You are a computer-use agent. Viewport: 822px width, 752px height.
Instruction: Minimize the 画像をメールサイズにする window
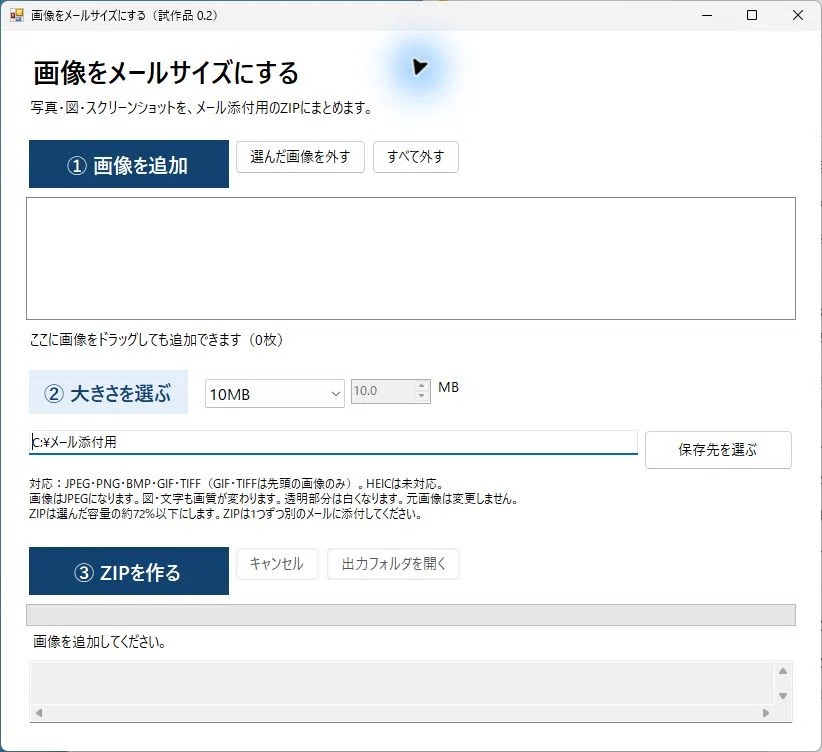point(707,15)
